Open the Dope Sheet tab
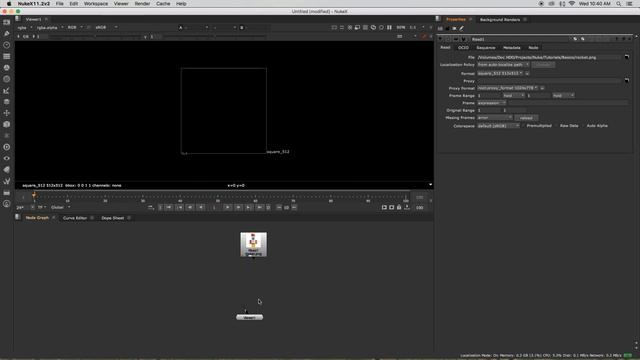 coord(112,218)
